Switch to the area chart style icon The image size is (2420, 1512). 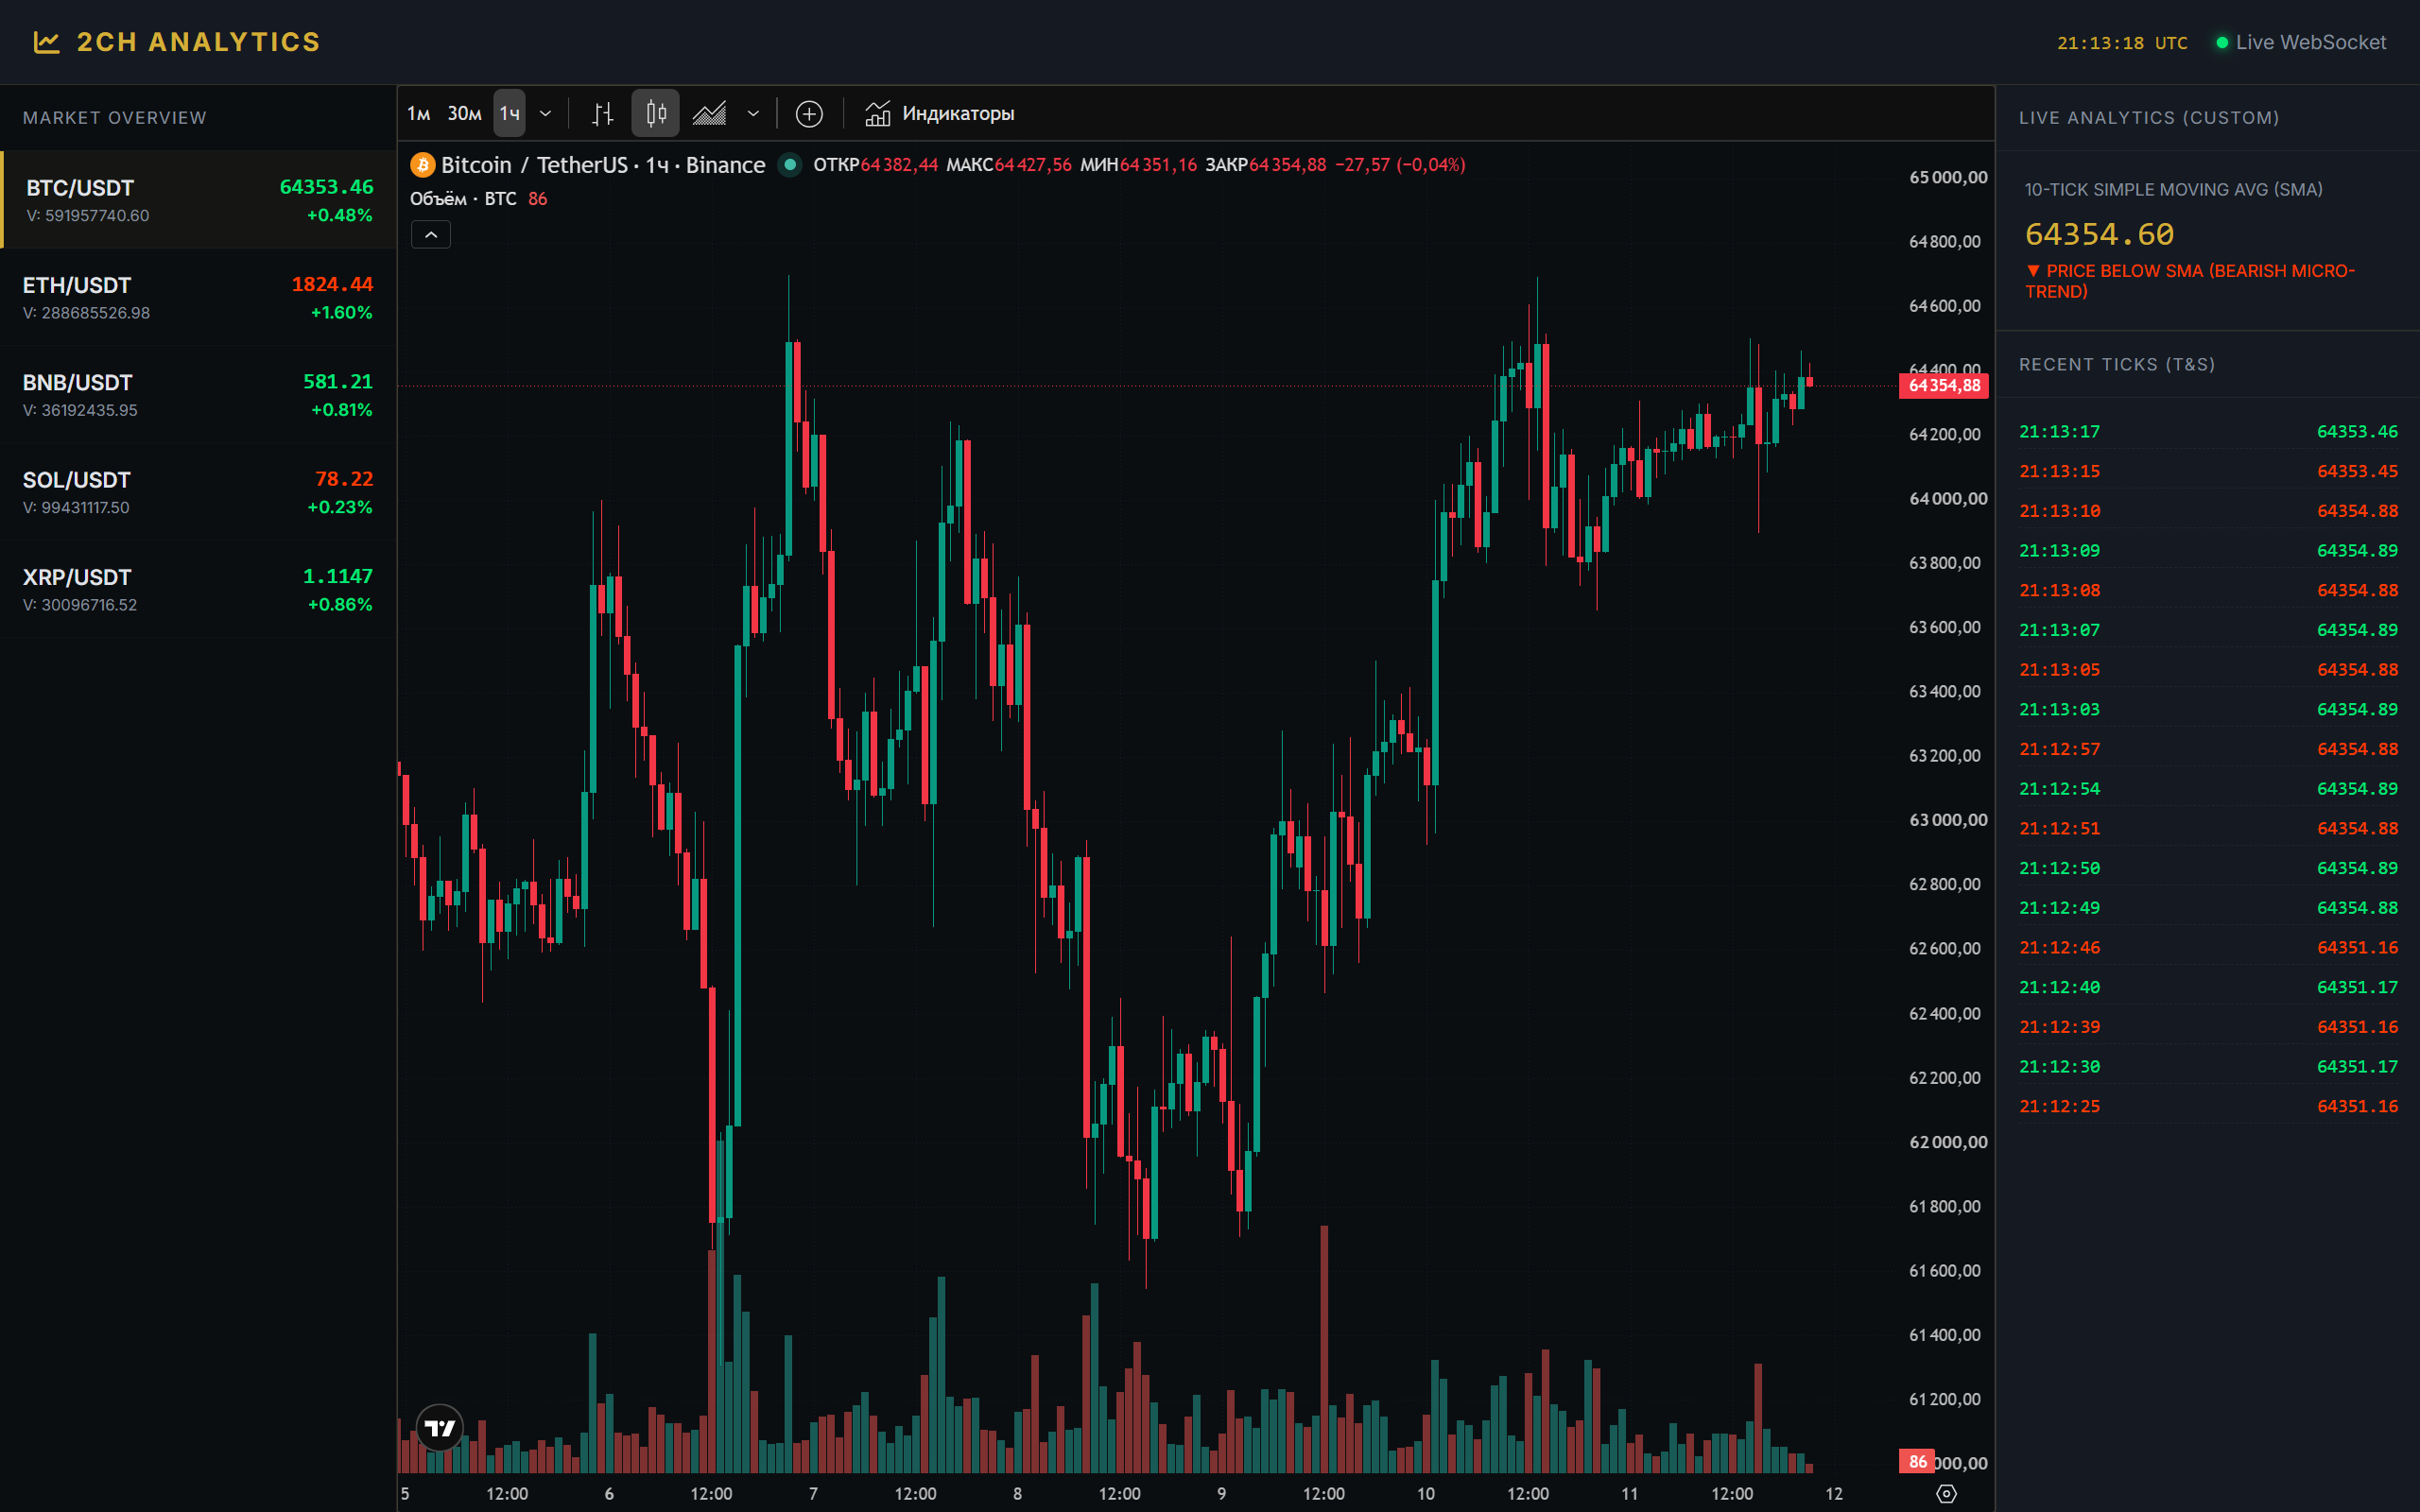(x=709, y=114)
